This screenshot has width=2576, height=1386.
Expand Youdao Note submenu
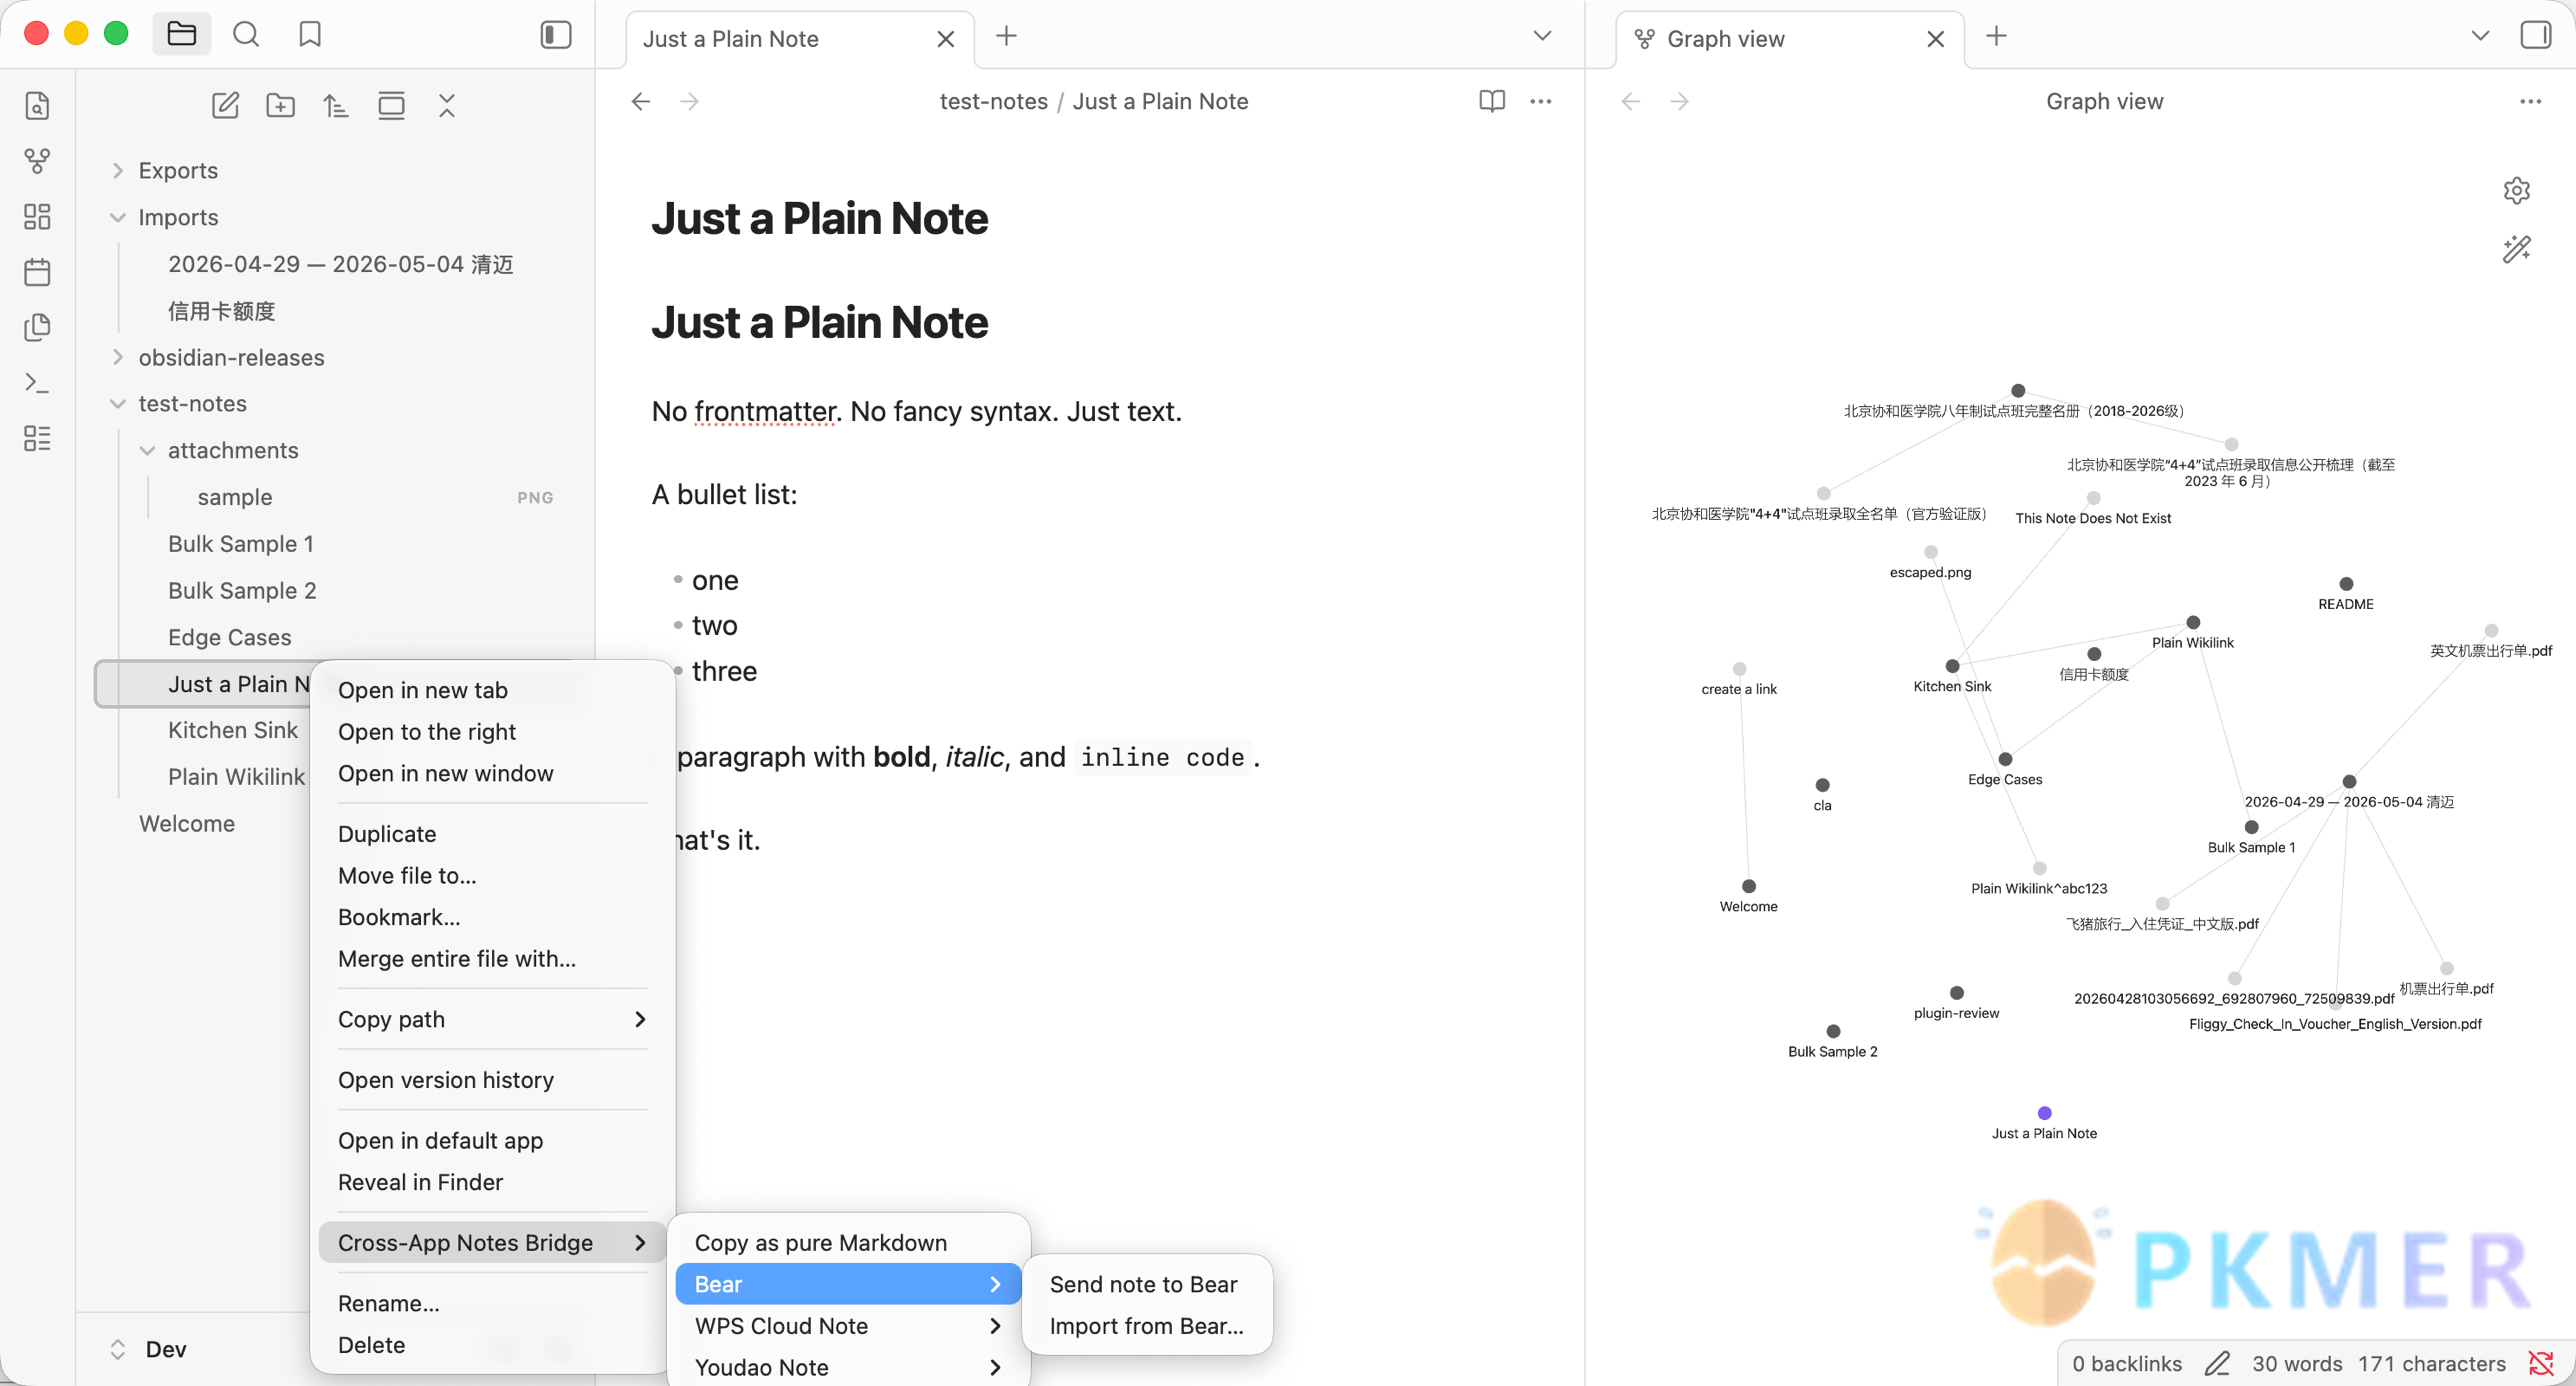pos(848,1367)
